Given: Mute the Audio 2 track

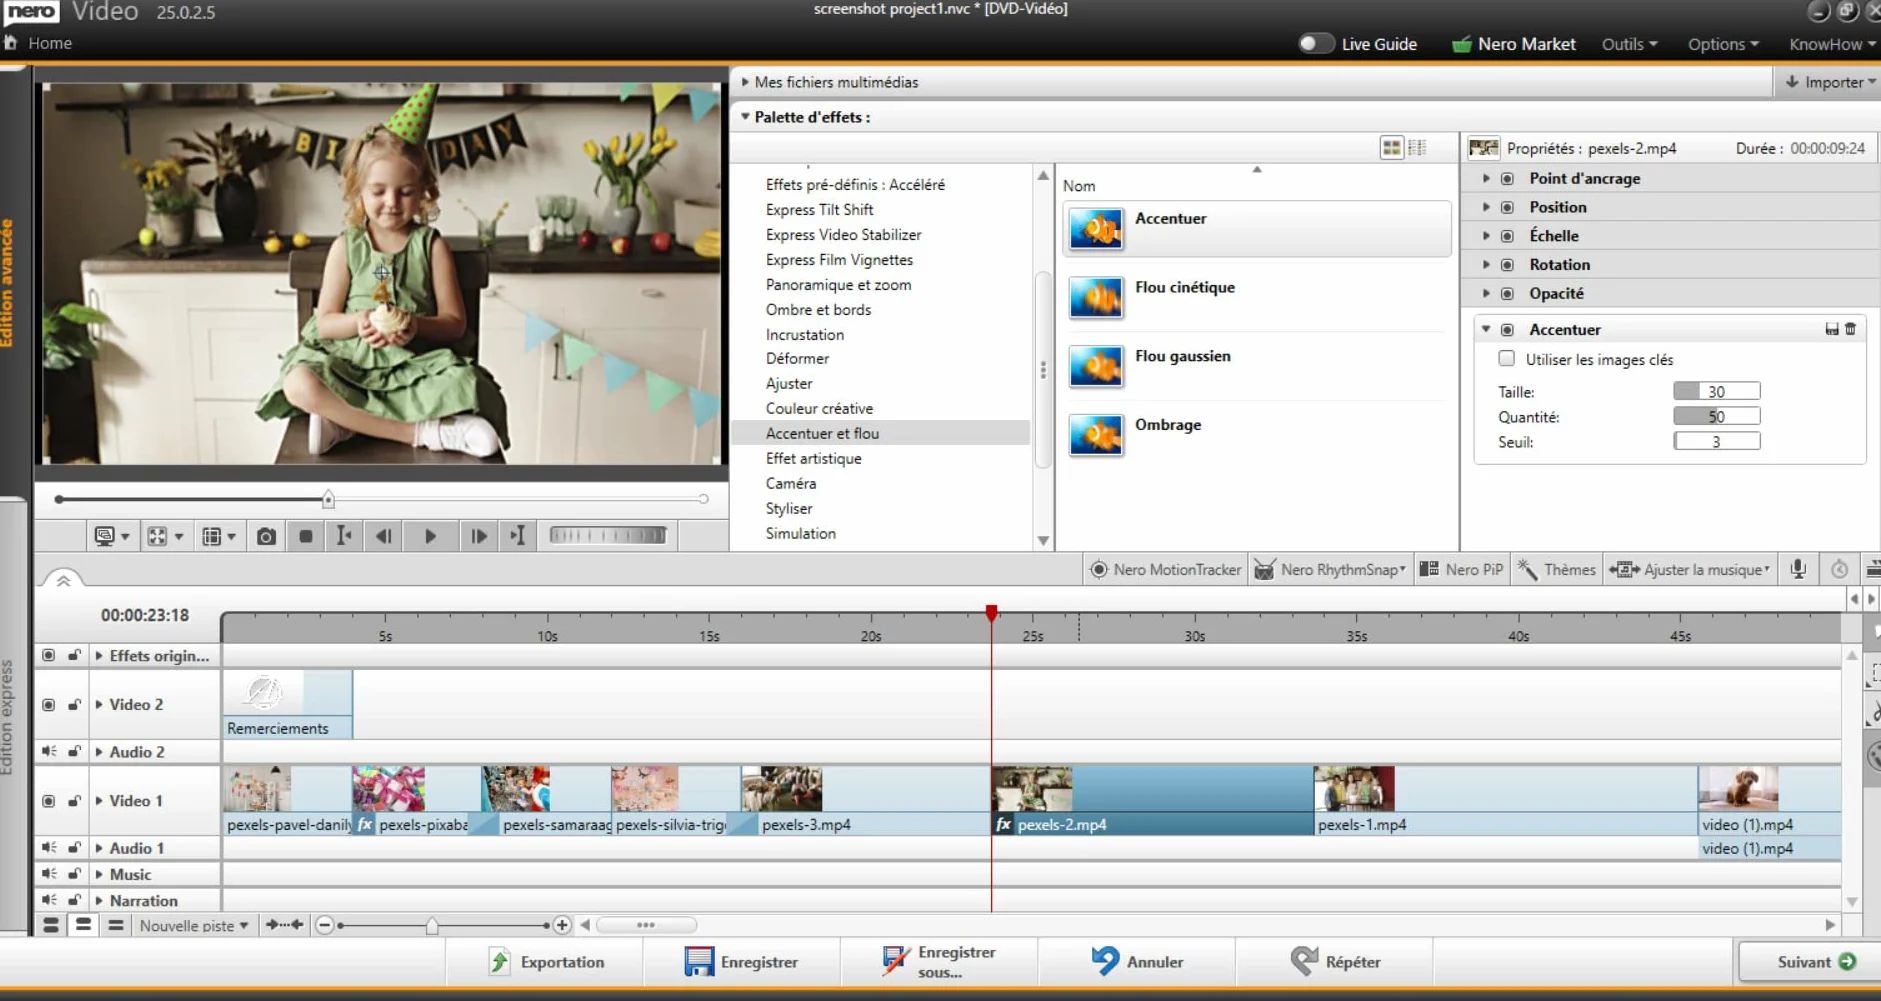Looking at the screenshot, I should click(48, 751).
